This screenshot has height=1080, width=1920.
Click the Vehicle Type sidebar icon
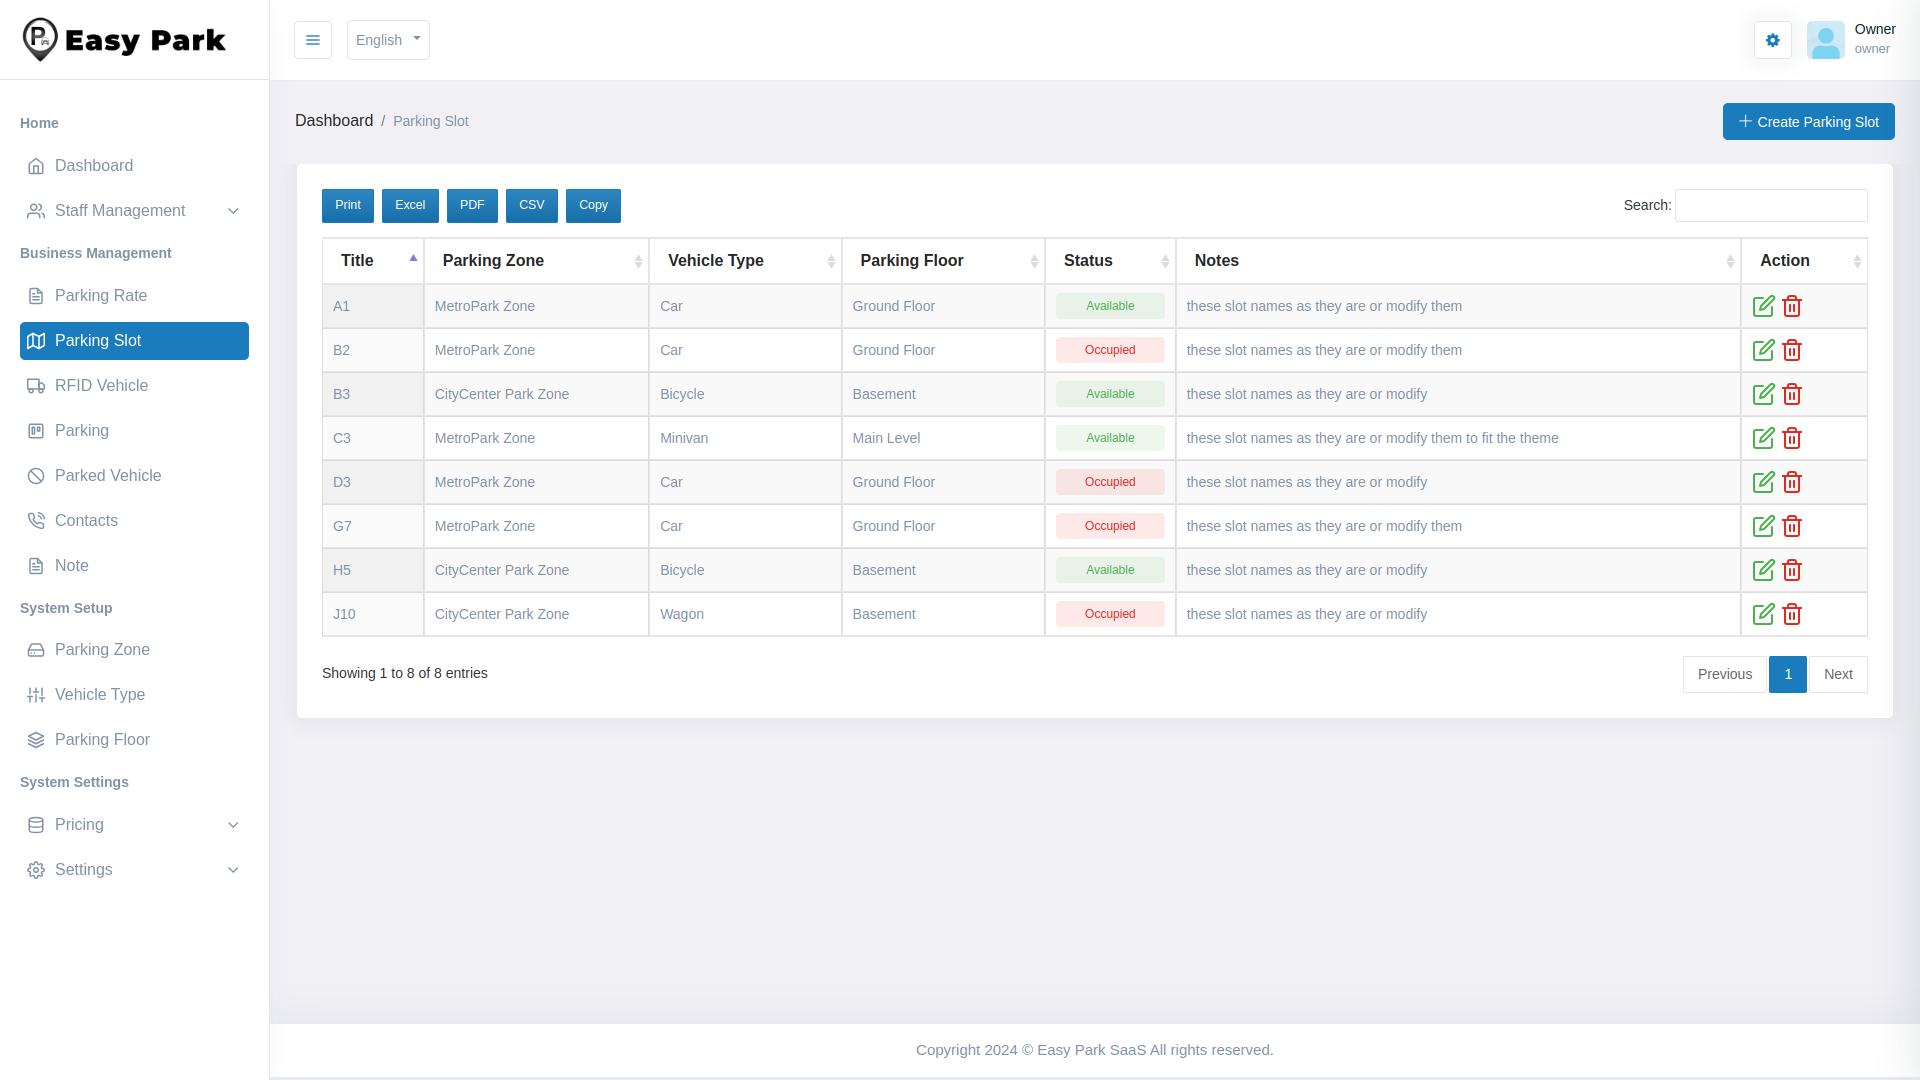pos(36,694)
